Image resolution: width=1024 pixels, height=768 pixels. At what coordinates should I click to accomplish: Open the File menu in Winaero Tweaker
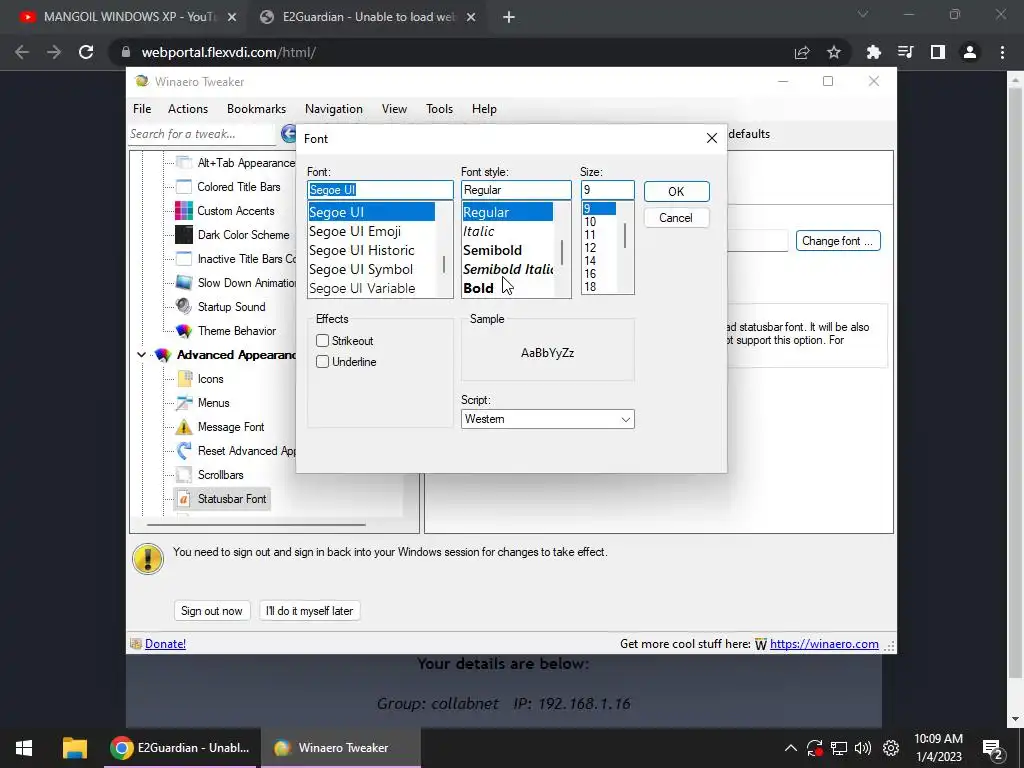pos(142,109)
